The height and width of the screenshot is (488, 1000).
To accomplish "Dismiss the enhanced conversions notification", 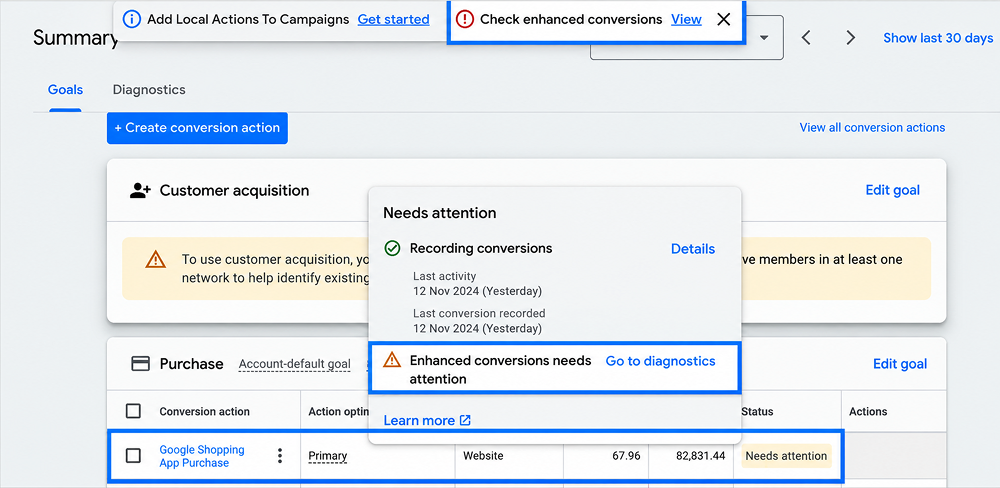I will pos(723,20).
